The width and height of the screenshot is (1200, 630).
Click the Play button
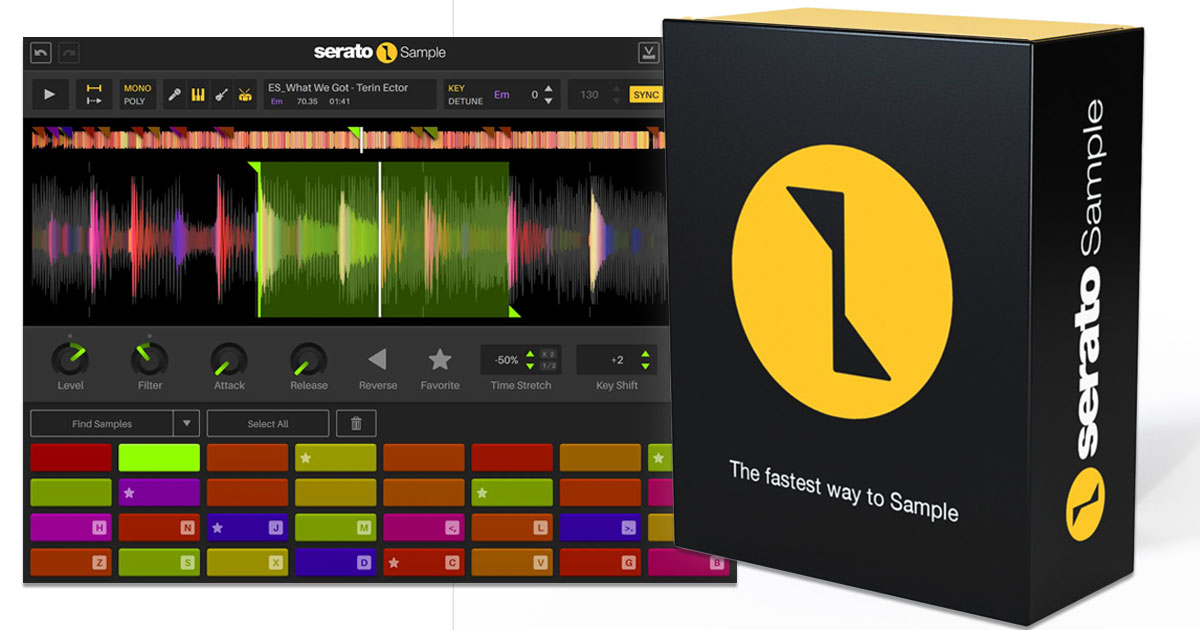point(48,94)
